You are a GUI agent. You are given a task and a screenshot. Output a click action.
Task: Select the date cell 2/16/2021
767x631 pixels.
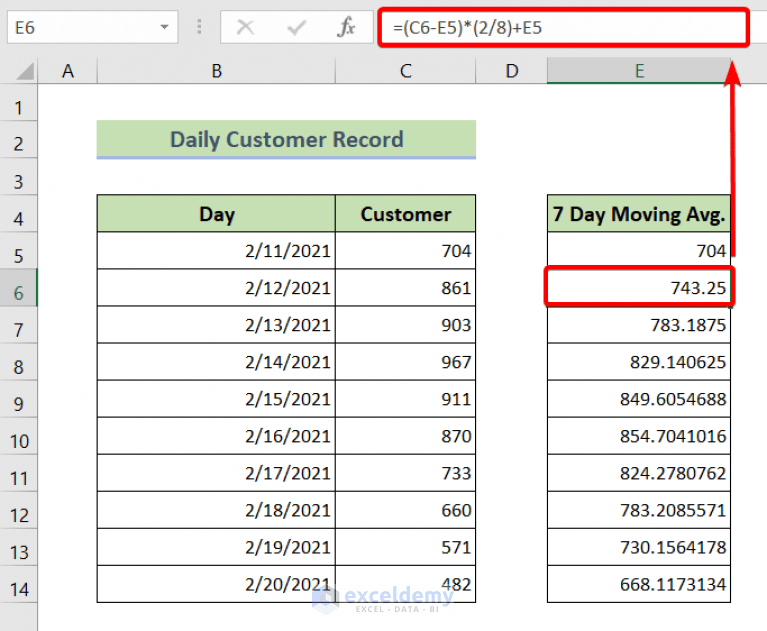[216, 436]
